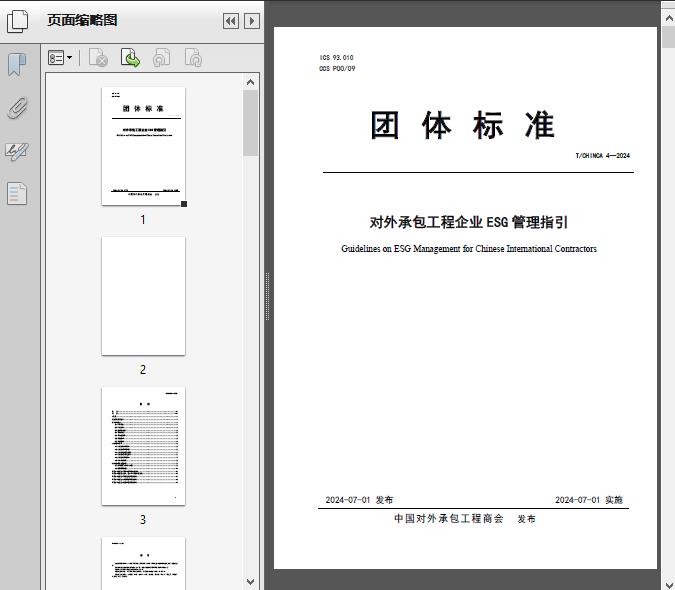The height and width of the screenshot is (590, 675).
Task: Click the English title Guidelines on ESG Management
Action: tap(469, 249)
